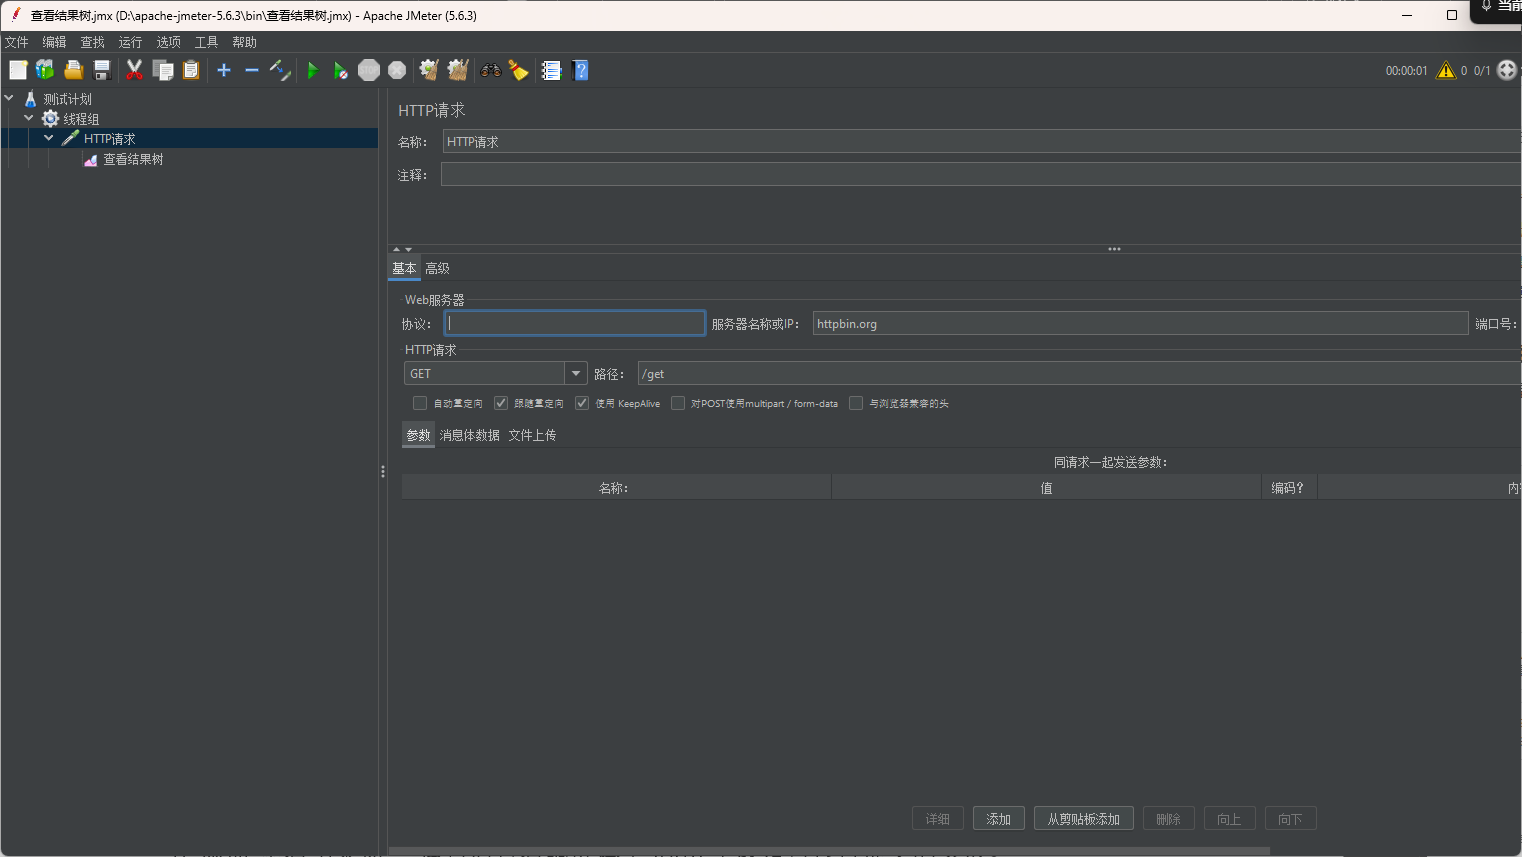The width and height of the screenshot is (1522, 857).
Task: Open the Function Helper list icon
Action: pos(551,70)
